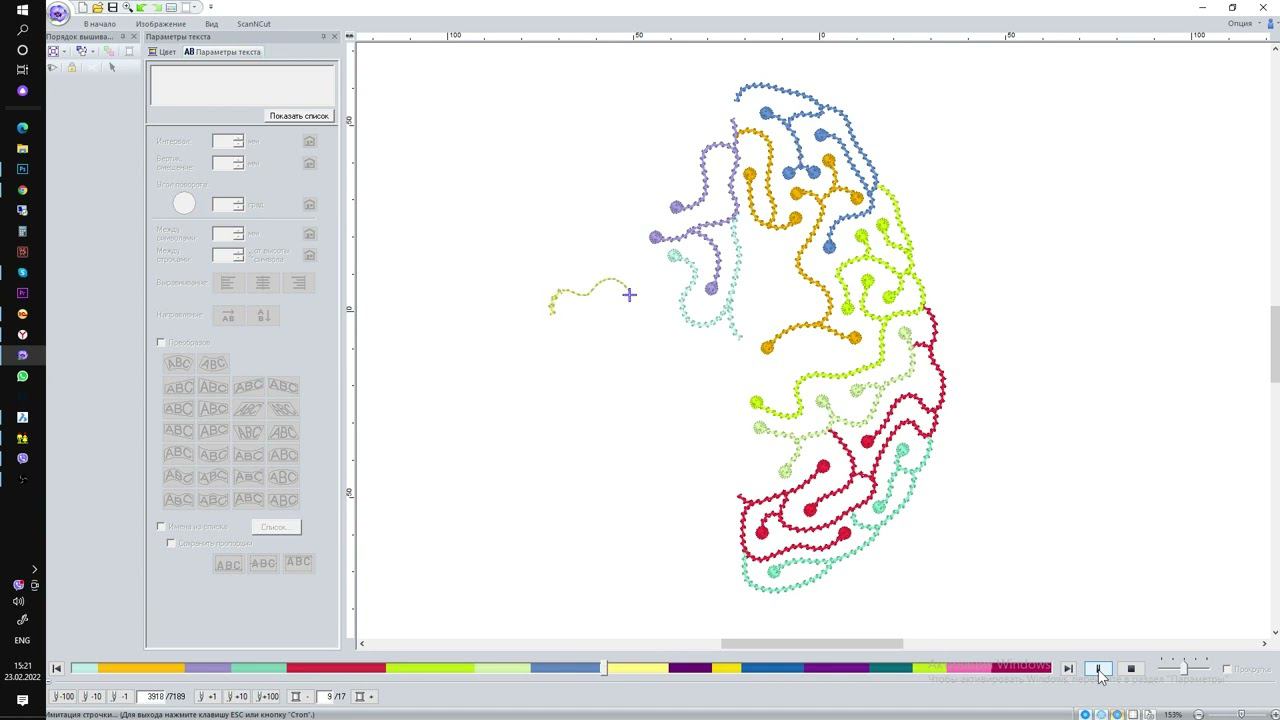1280x720 pixels.
Task: Open the application round logo button
Action: tap(59, 13)
